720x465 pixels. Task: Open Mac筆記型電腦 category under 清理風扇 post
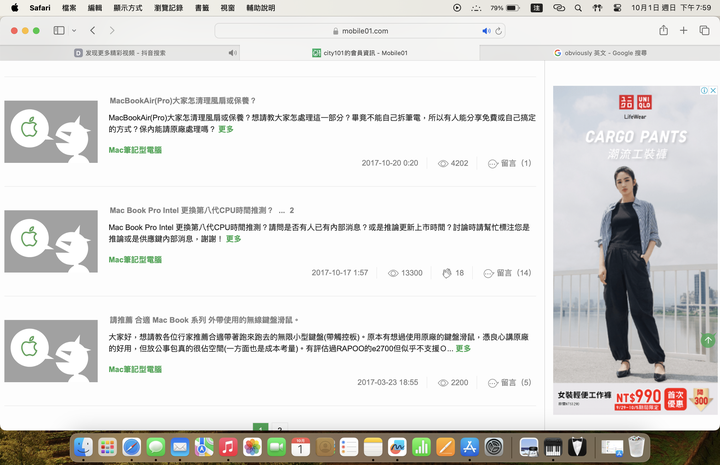point(135,150)
